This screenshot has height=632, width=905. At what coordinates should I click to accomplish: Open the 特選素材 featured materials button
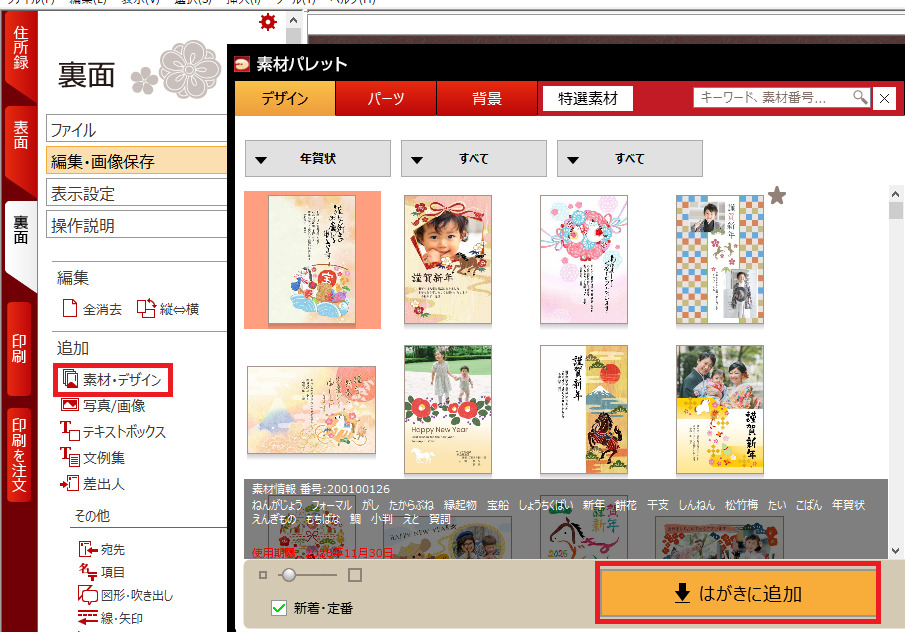coord(588,99)
